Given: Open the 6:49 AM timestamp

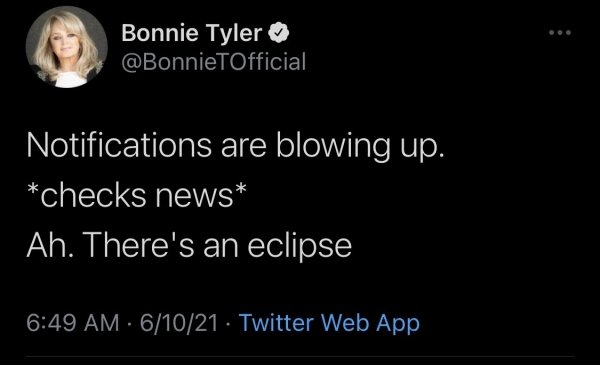Looking at the screenshot, I should (x=73, y=323).
